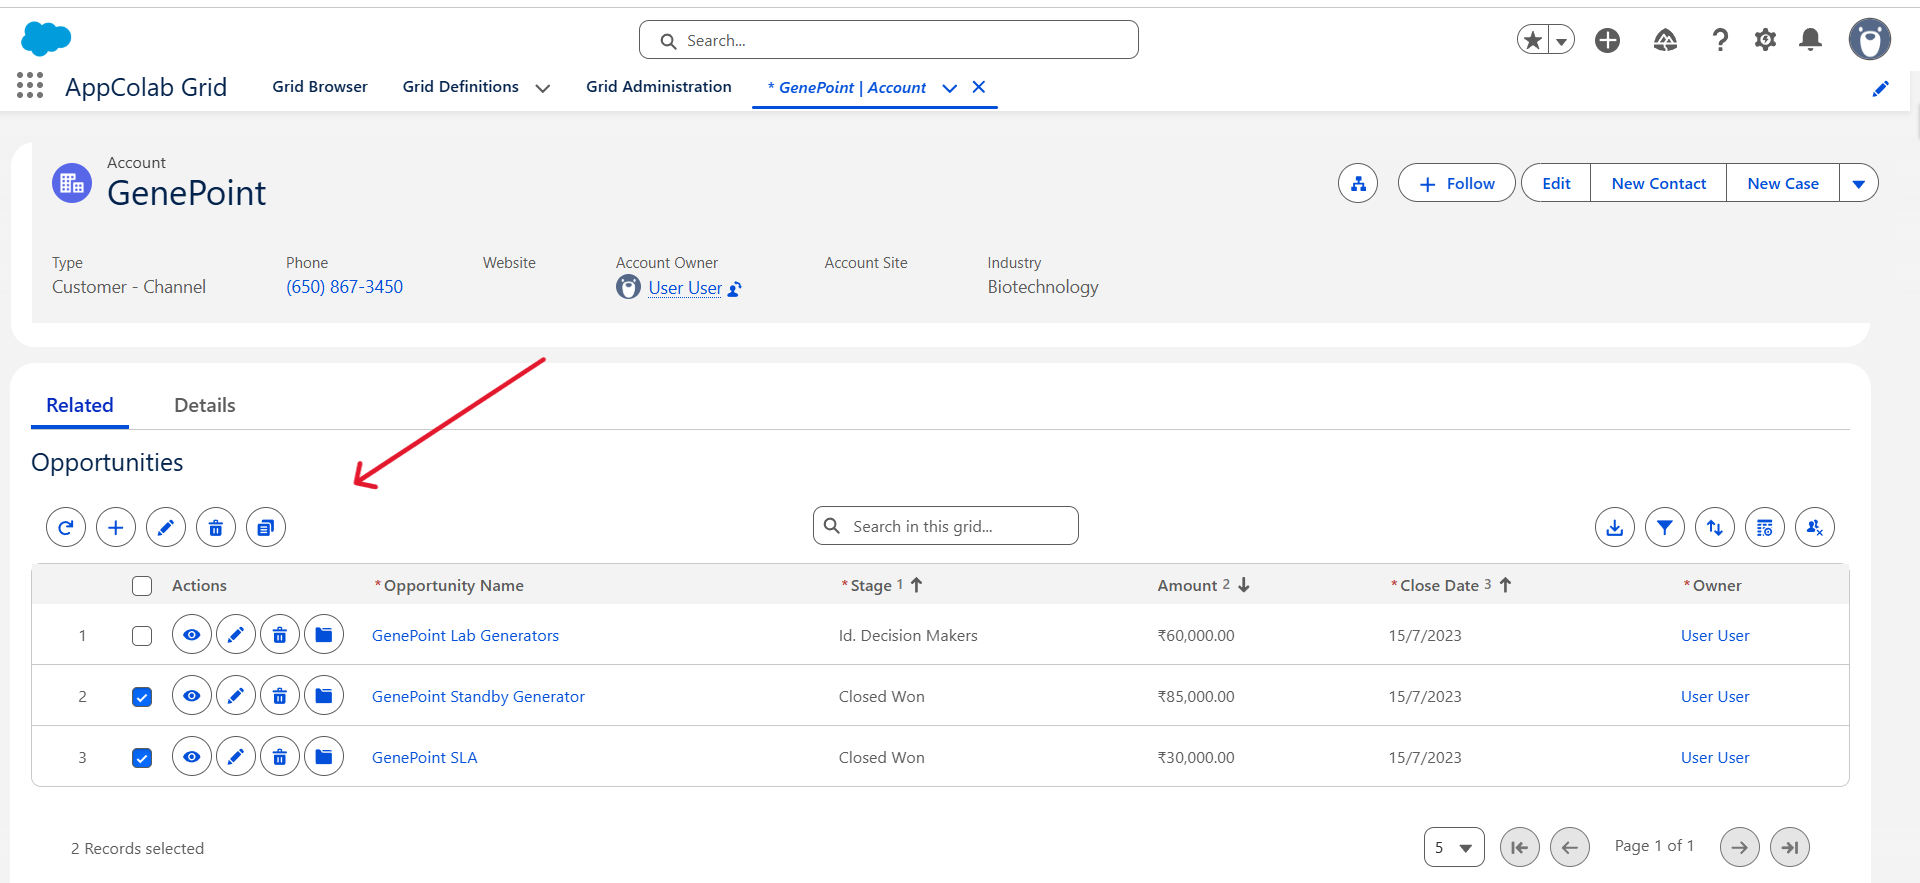Delete selected records with toolbar trash icon
Screen dimensions: 1920x883
click(216, 527)
